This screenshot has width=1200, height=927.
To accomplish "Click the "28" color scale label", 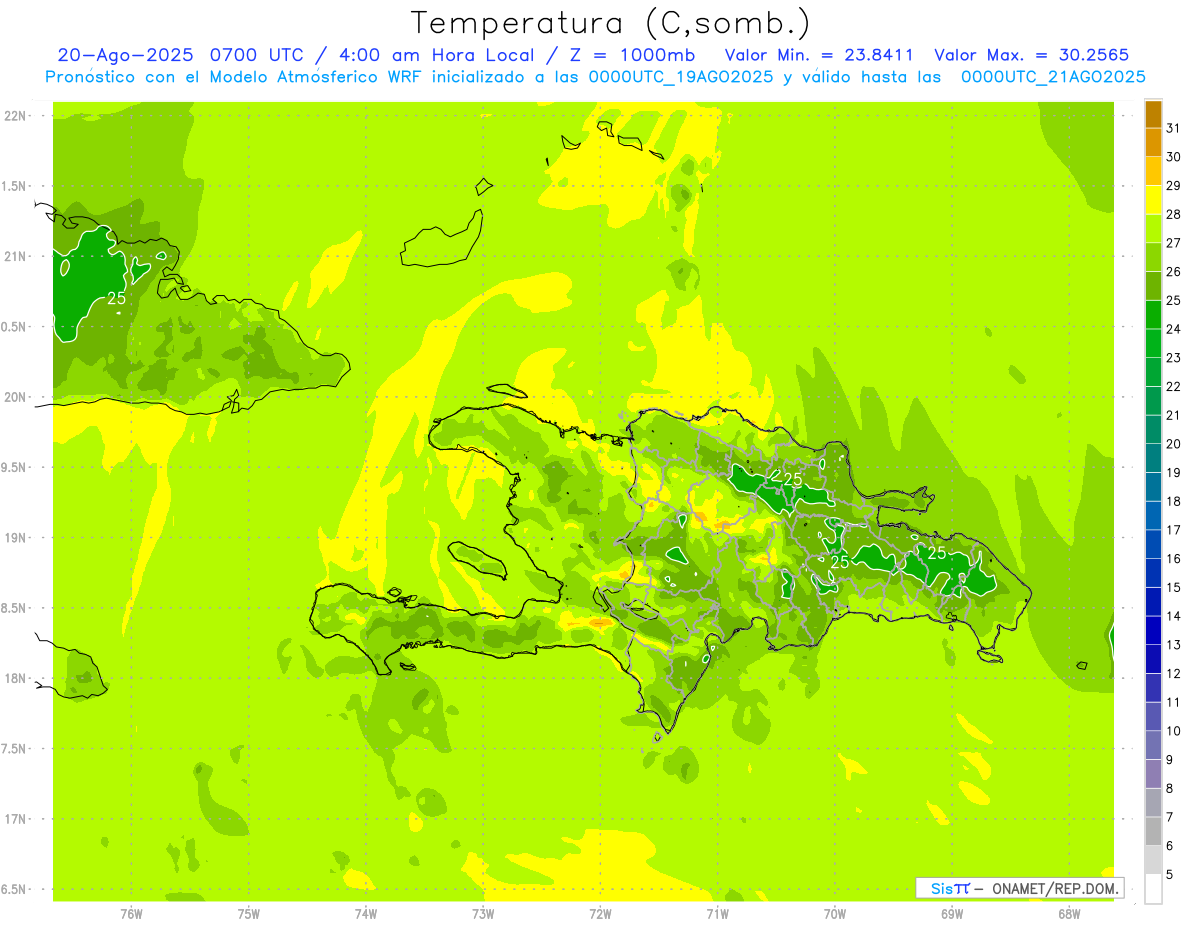I will coord(1174,214).
